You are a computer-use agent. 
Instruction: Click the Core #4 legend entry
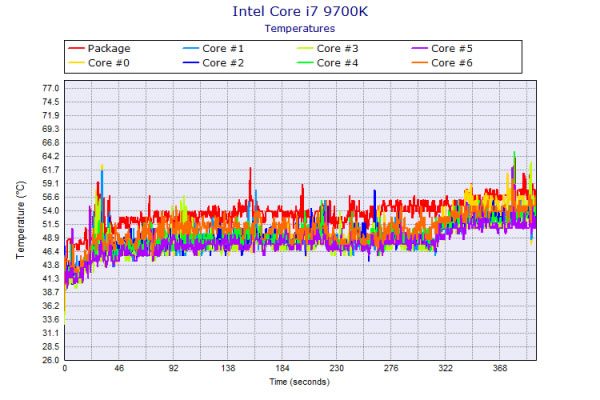pos(328,63)
